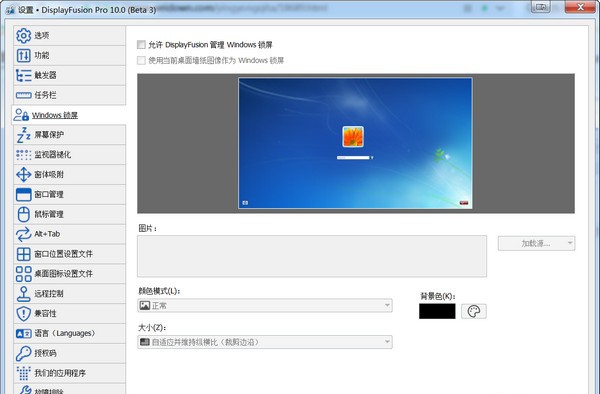This screenshot has height=394, width=600.
Task: Open the 任务栏 tab
Action: pyautogui.click(x=70, y=95)
